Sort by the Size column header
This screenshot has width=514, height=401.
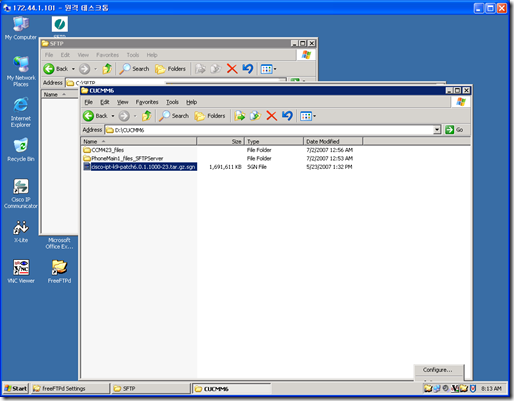pos(221,141)
